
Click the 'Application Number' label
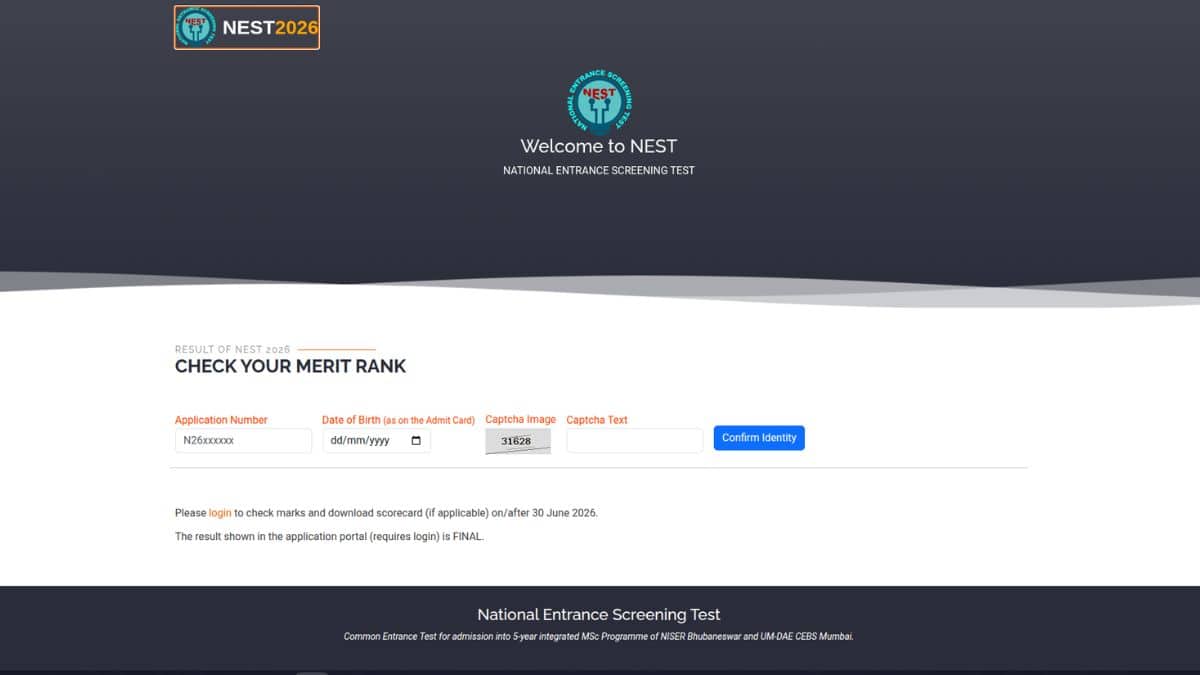[221, 420]
